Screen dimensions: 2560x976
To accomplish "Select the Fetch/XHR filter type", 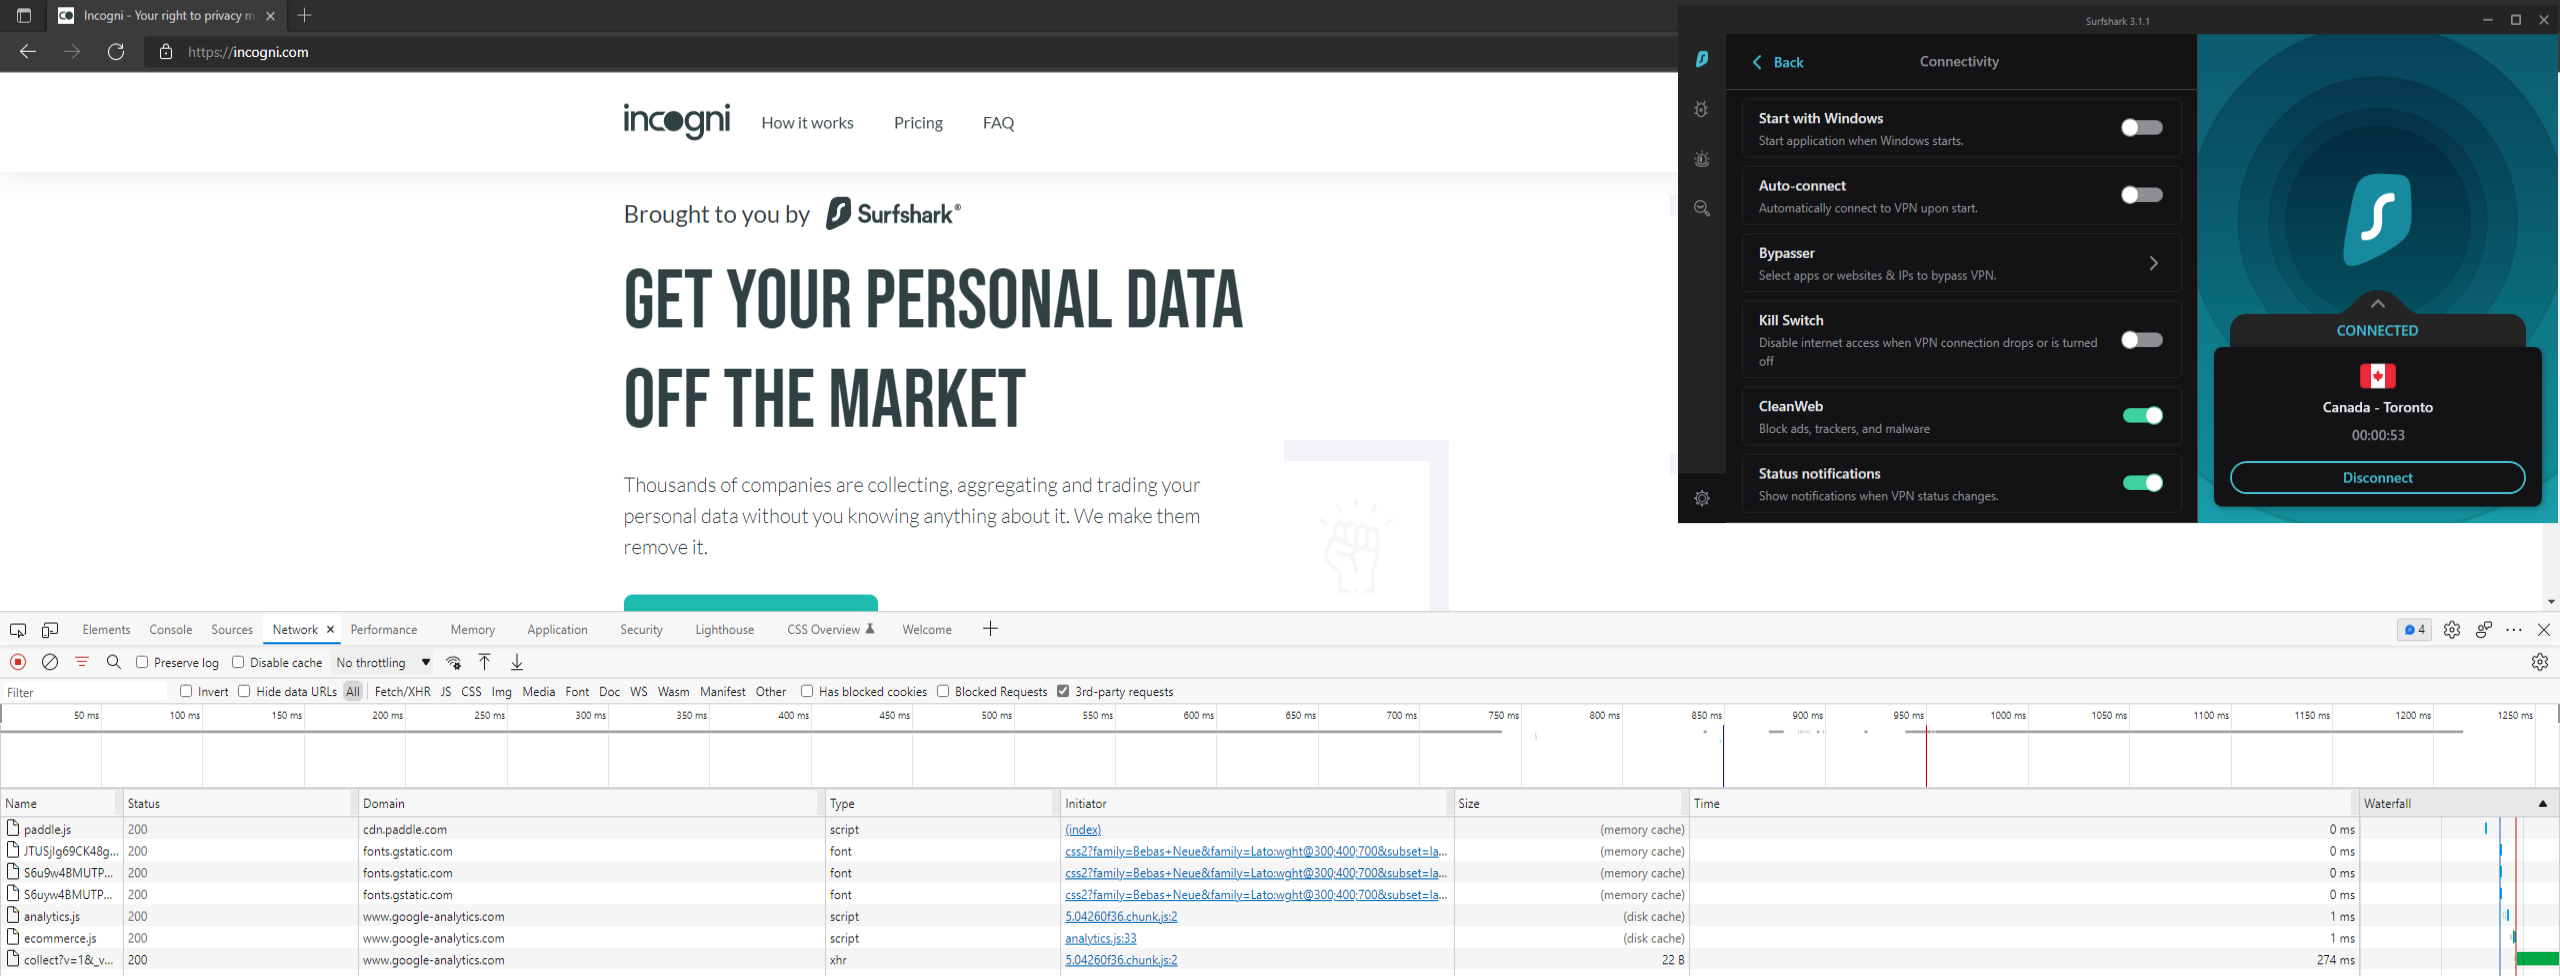I will tap(402, 691).
